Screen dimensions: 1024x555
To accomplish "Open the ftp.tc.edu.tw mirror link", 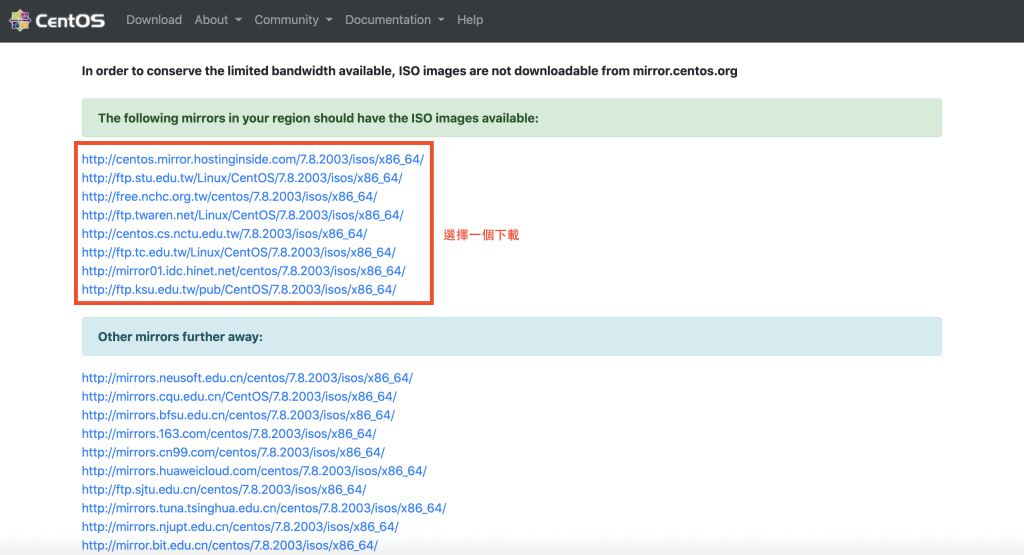I will click(238, 252).
